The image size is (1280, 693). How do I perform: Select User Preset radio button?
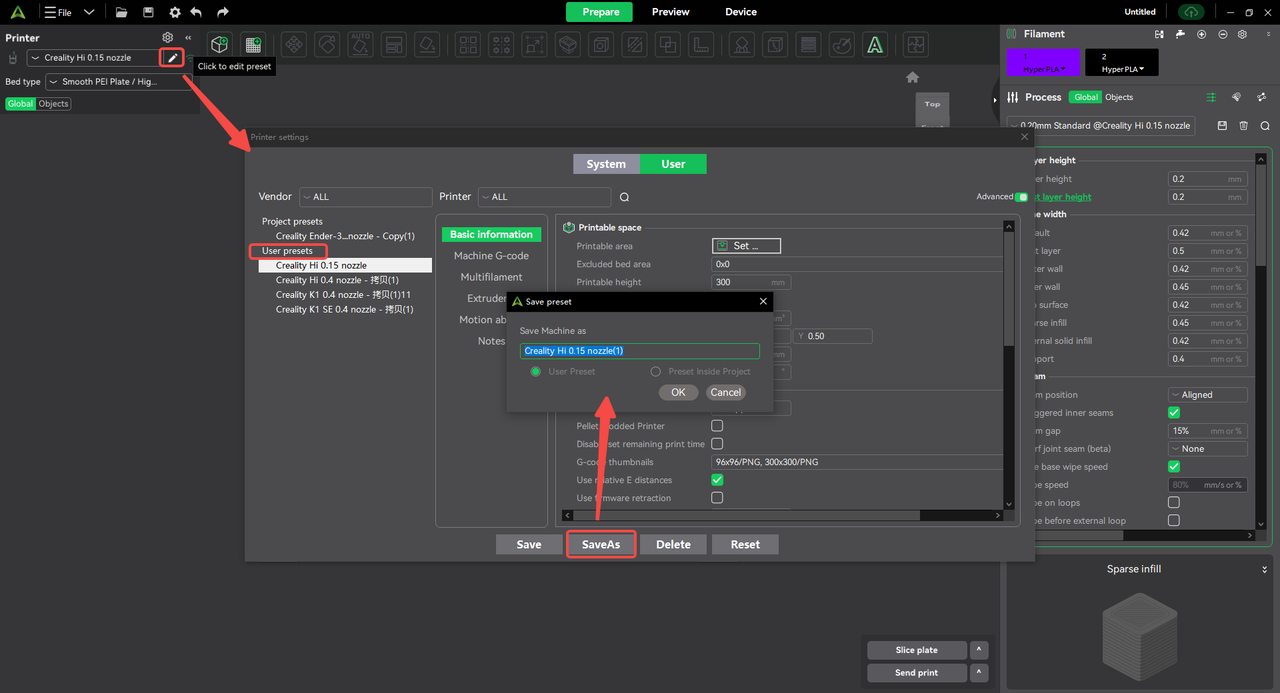pos(536,372)
